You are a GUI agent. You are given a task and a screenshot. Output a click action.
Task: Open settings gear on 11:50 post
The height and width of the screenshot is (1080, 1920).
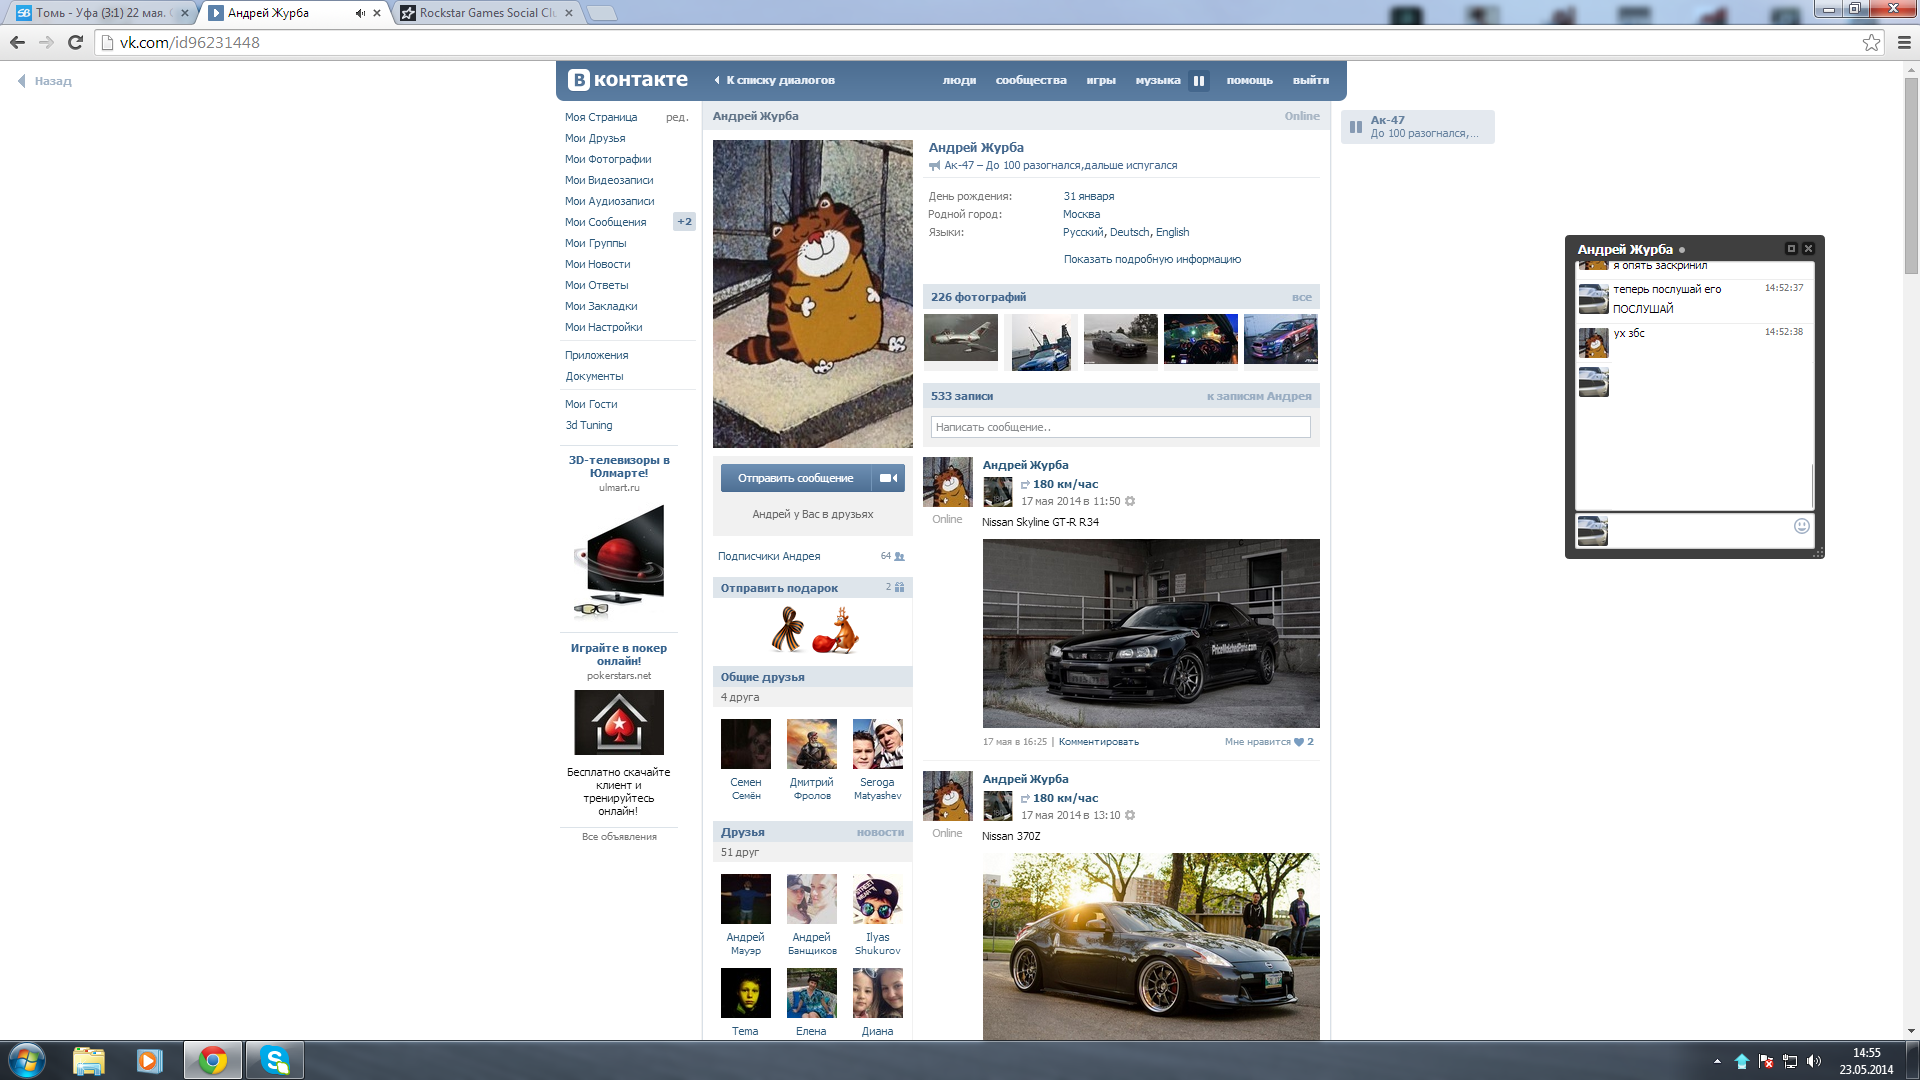point(1130,501)
